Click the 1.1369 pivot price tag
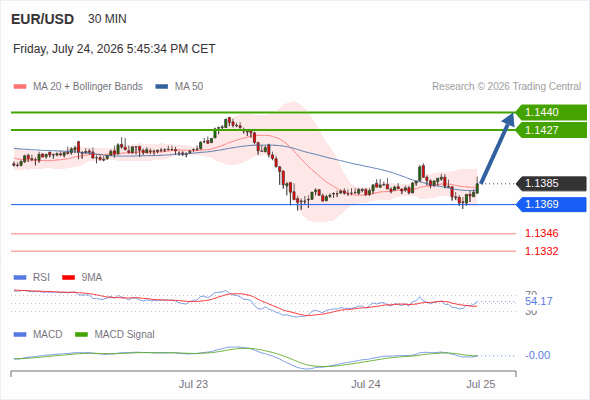The width and height of the screenshot is (590, 400). click(x=551, y=204)
